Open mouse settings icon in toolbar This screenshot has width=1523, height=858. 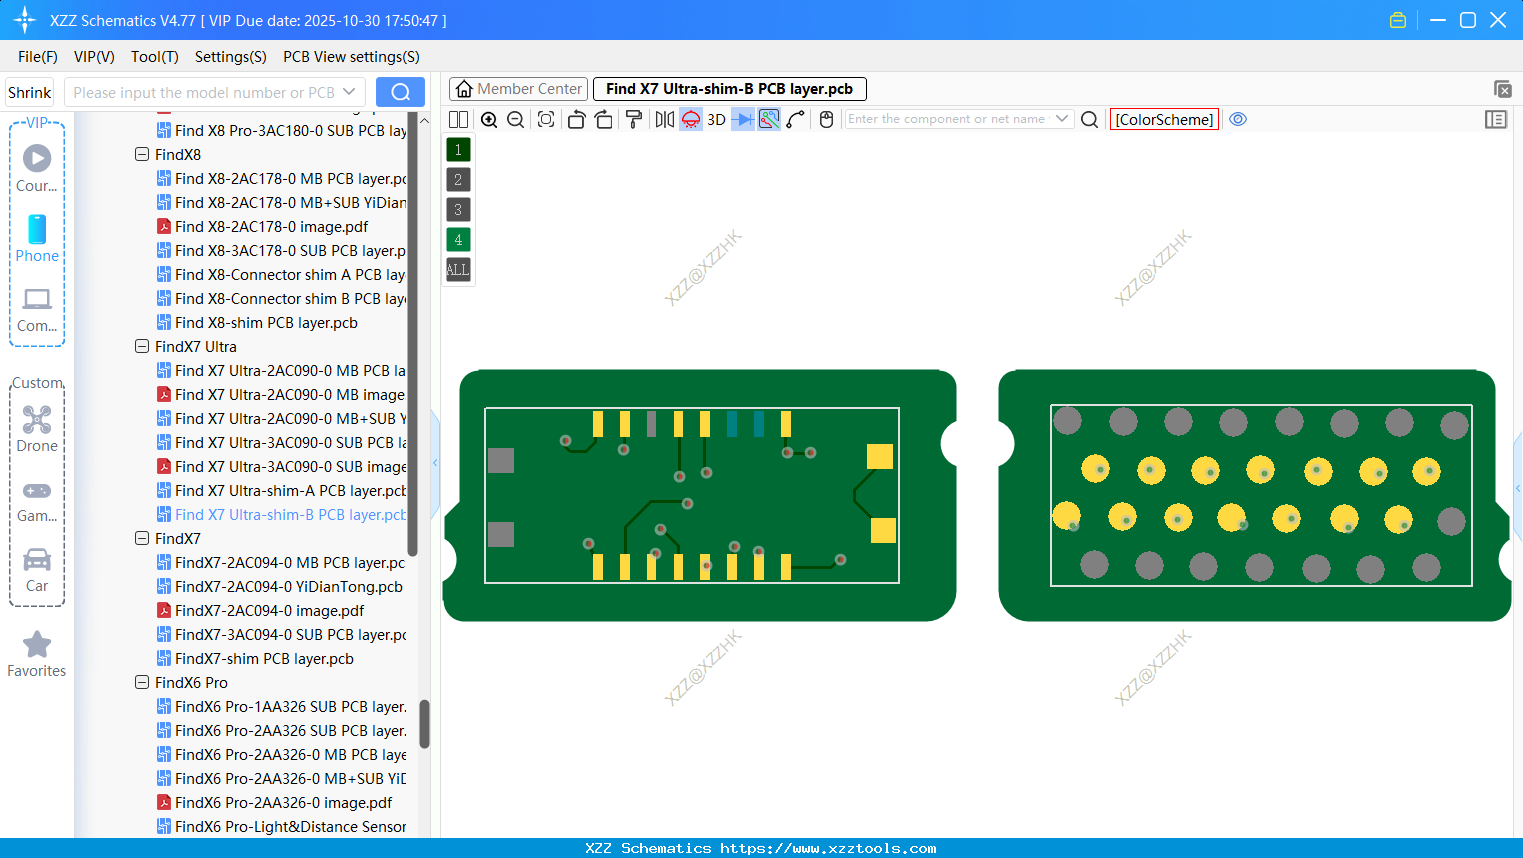tap(826, 119)
